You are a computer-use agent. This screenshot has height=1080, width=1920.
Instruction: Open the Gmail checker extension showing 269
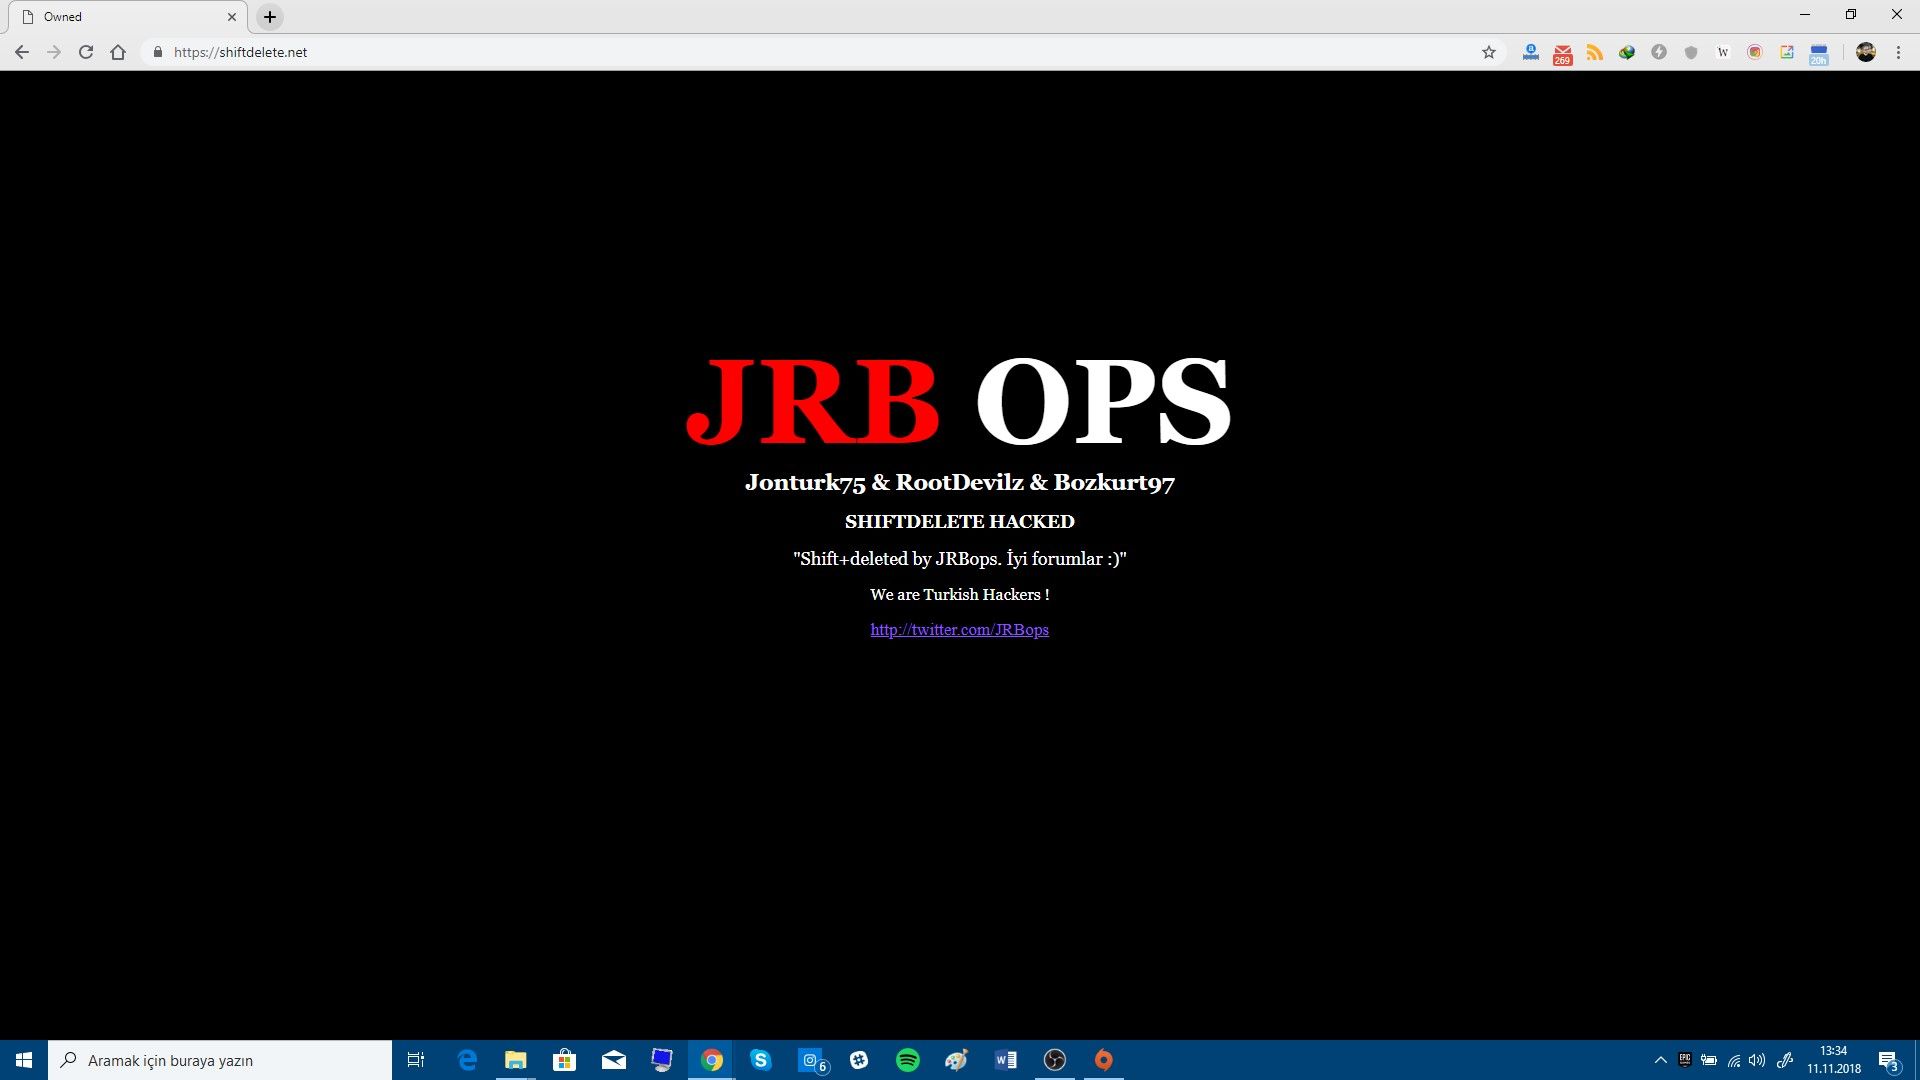[1562, 53]
